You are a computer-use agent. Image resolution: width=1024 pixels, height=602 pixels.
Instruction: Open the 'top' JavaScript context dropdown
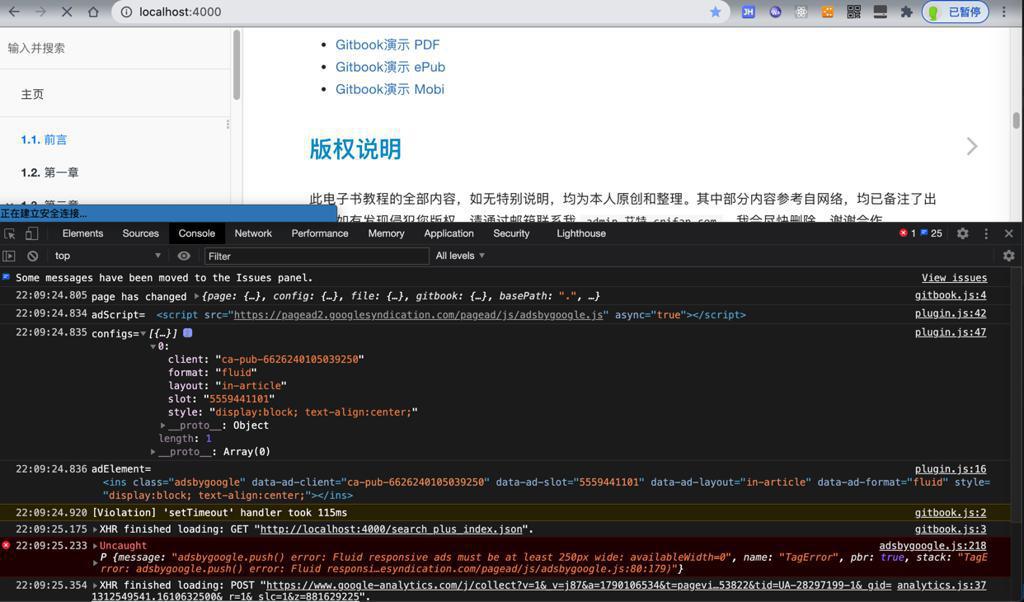pyautogui.click(x=108, y=256)
